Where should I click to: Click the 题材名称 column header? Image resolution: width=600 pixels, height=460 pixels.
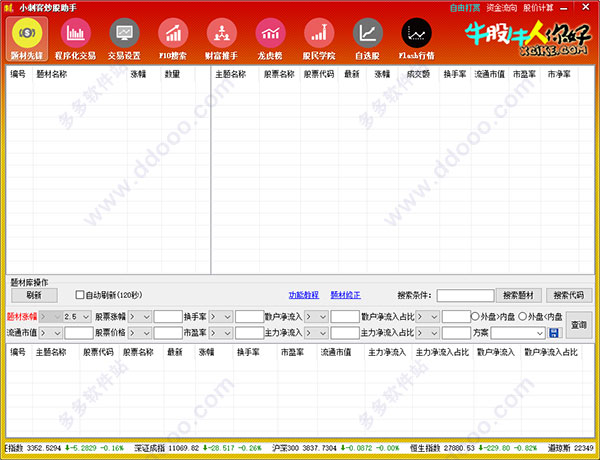(x=52, y=74)
